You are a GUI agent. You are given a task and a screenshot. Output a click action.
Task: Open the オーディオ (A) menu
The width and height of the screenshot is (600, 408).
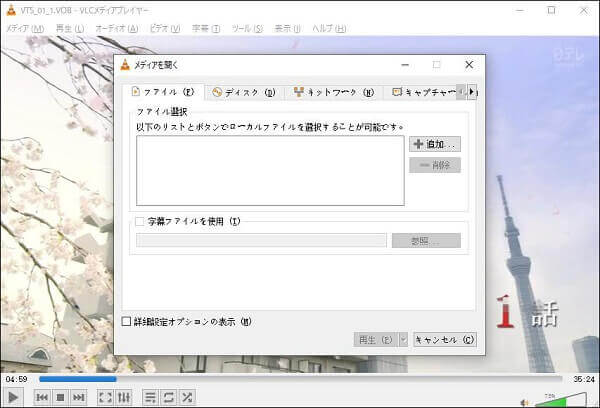point(117,28)
